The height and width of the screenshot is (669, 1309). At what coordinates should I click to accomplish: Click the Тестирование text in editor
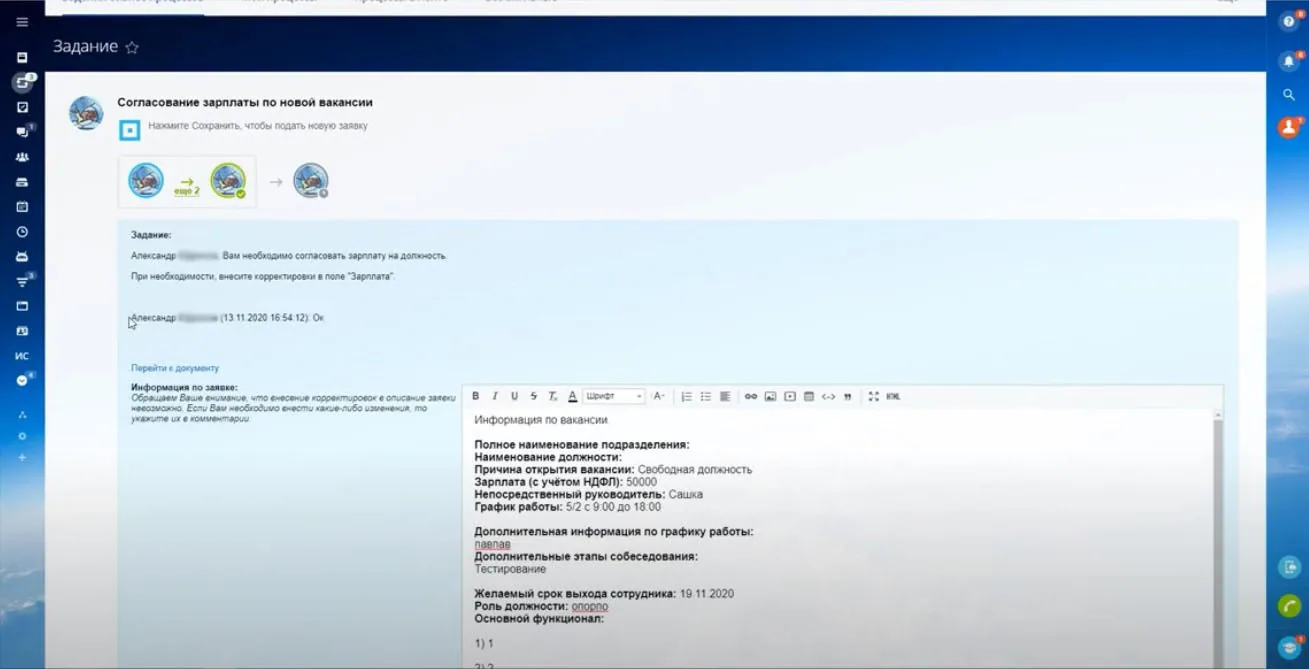click(x=510, y=569)
